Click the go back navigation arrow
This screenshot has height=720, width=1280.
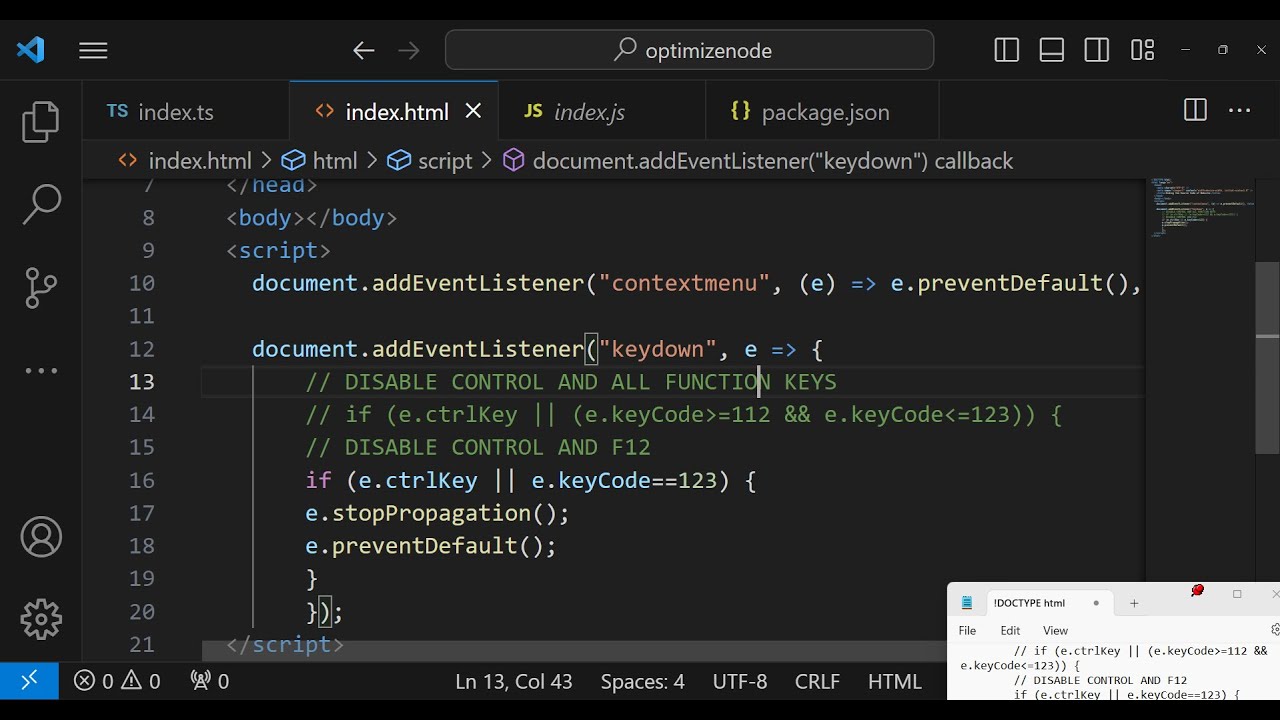(x=363, y=50)
